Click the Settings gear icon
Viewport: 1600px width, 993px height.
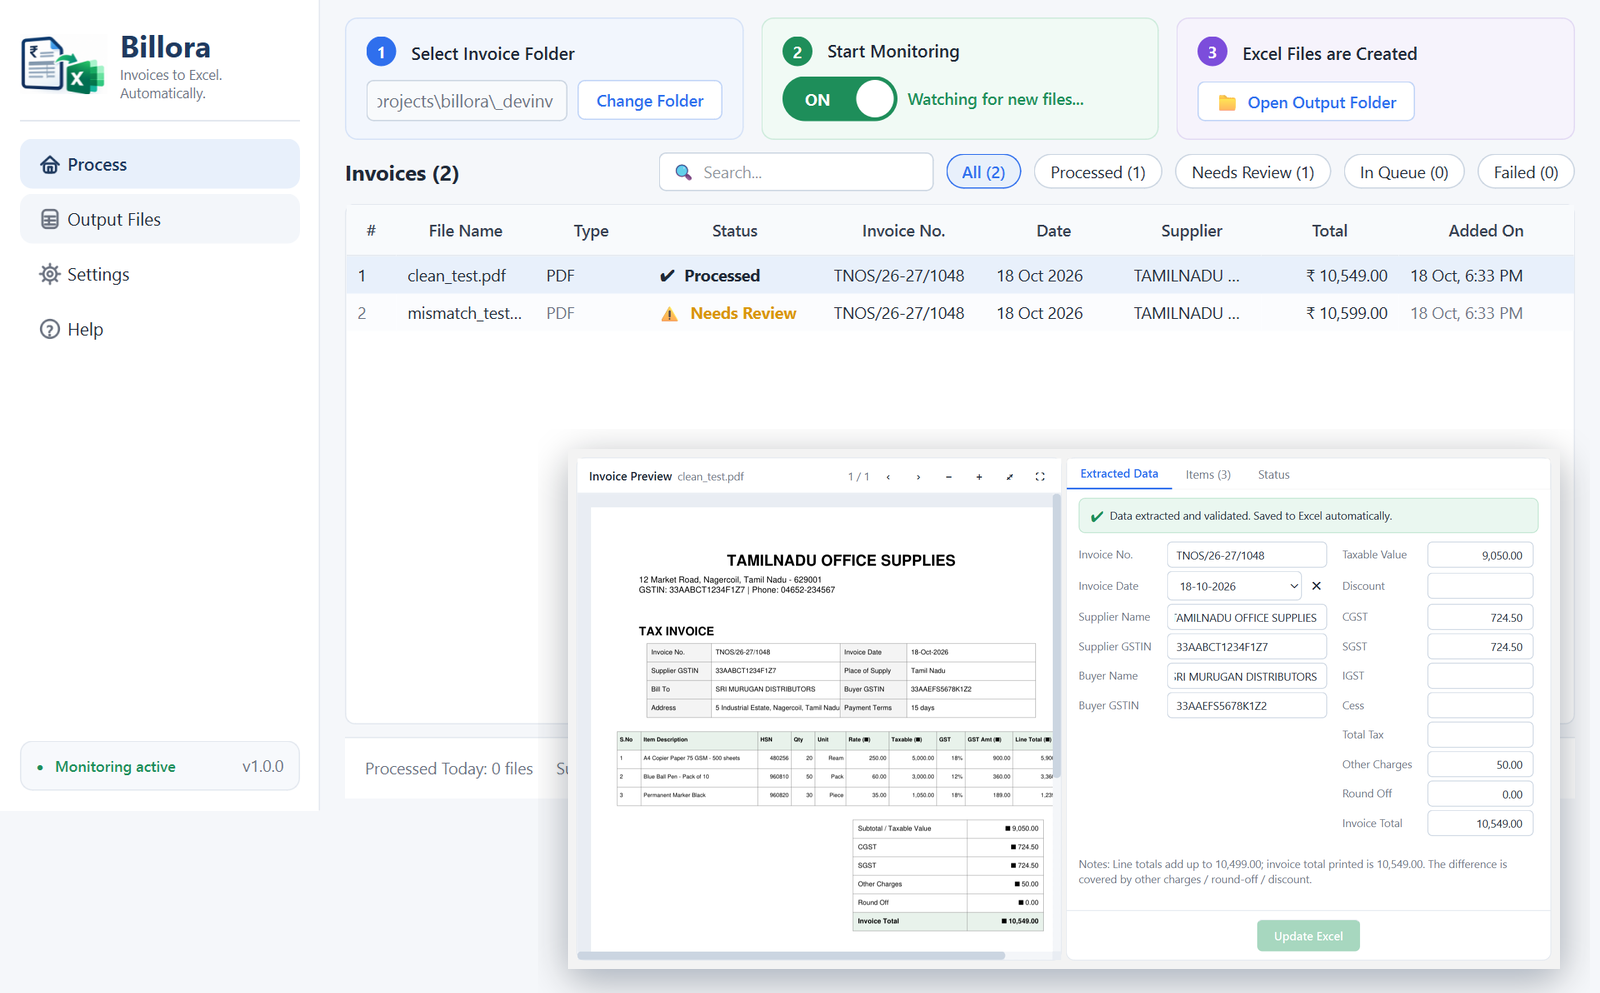point(49,274)
